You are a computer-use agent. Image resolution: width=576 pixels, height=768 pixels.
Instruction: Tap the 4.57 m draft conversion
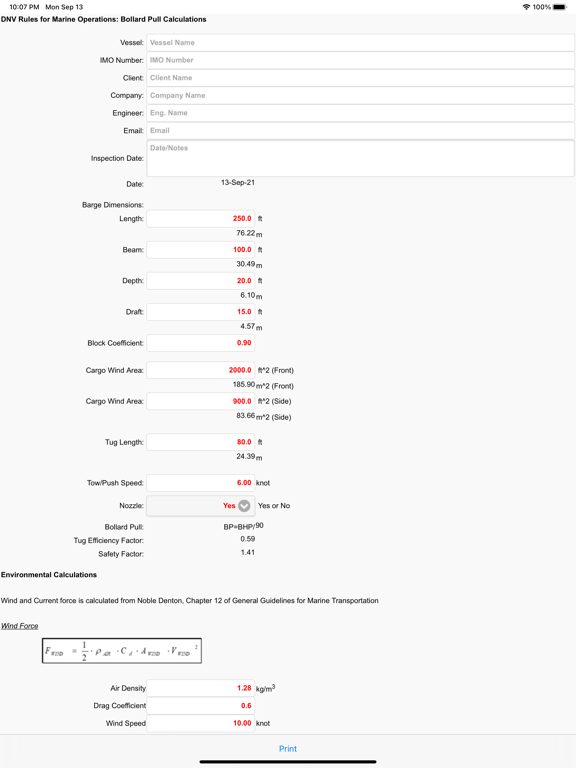251,327
